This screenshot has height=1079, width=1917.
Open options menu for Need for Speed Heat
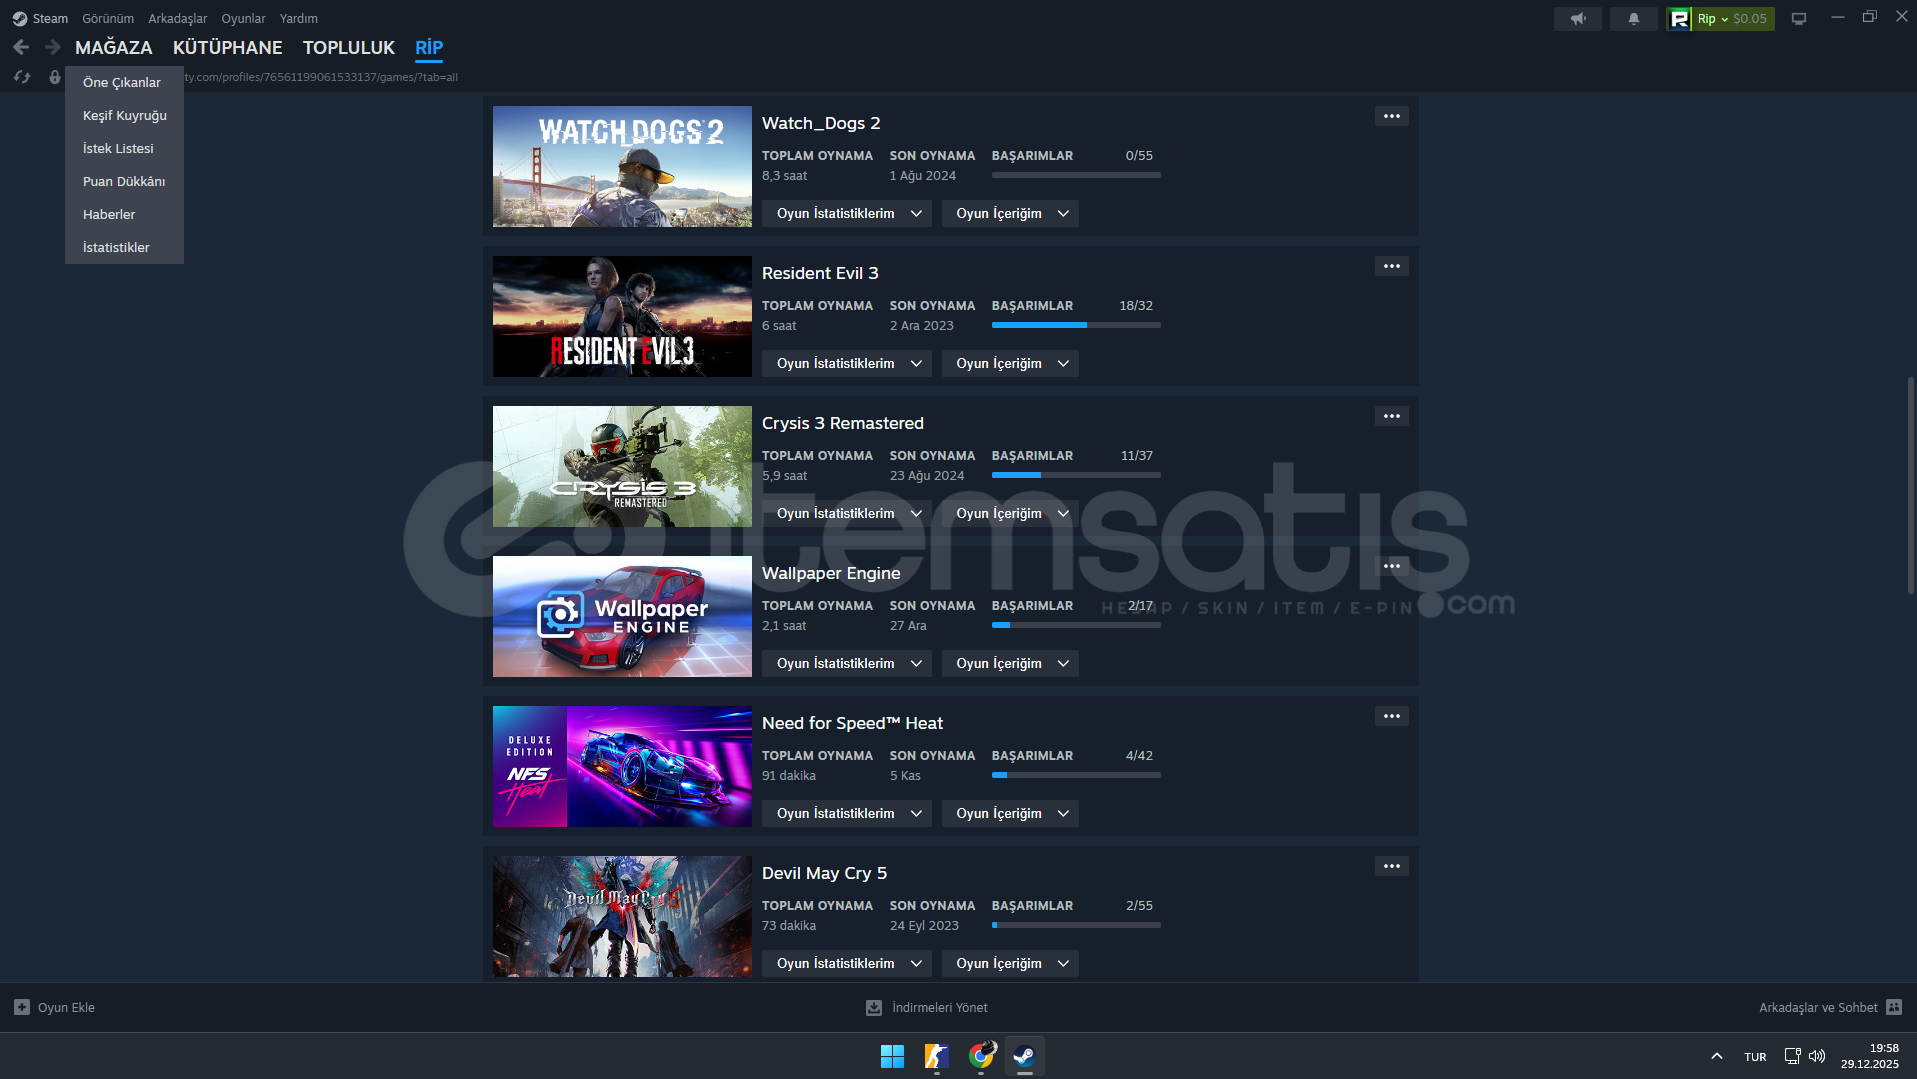click(1392, 716)
